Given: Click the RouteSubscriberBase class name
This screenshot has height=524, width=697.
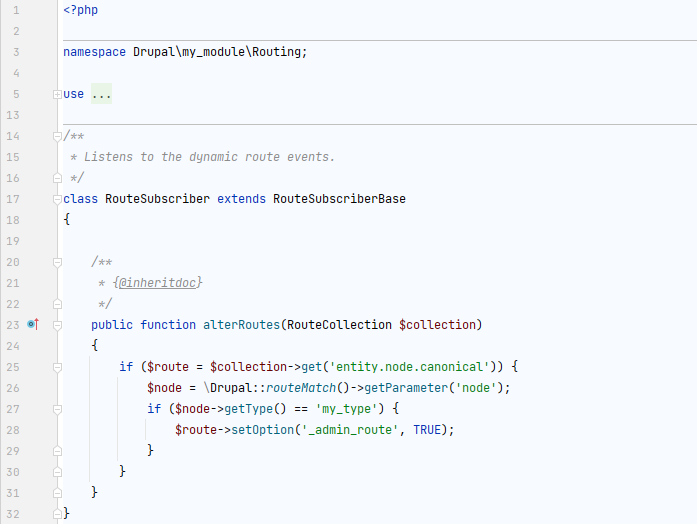Looking at the screenshot, I should [x=339, y=199].
